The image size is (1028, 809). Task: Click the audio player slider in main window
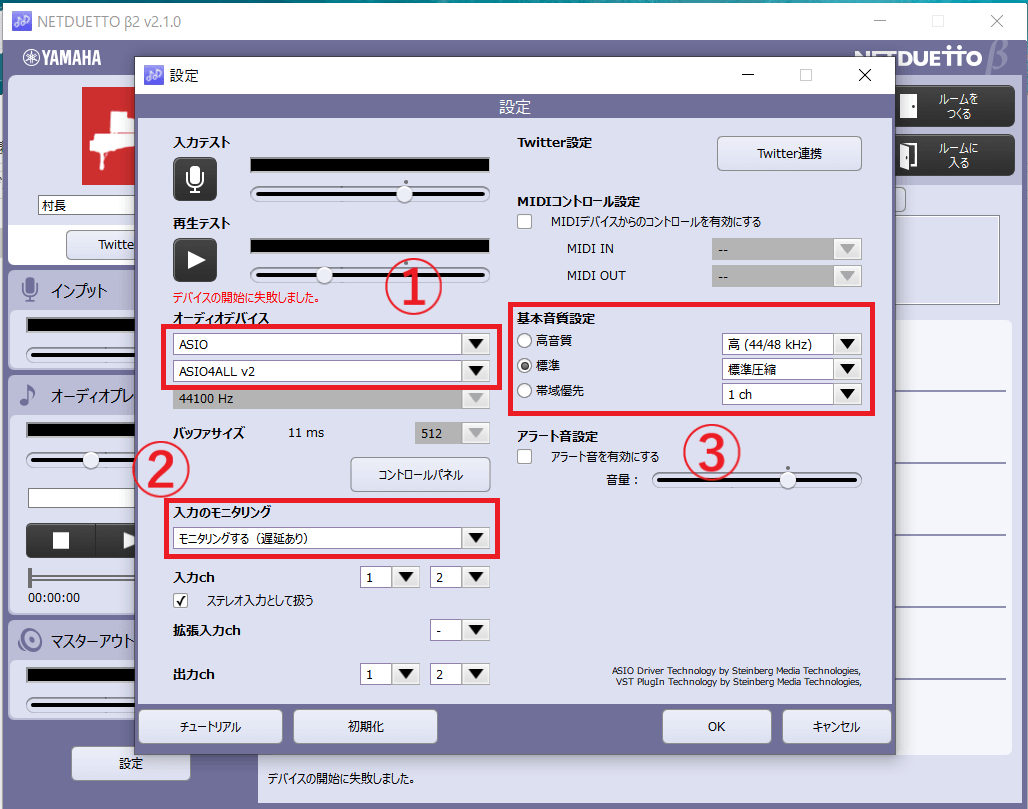pyautogui.click(x=91, y=460)
